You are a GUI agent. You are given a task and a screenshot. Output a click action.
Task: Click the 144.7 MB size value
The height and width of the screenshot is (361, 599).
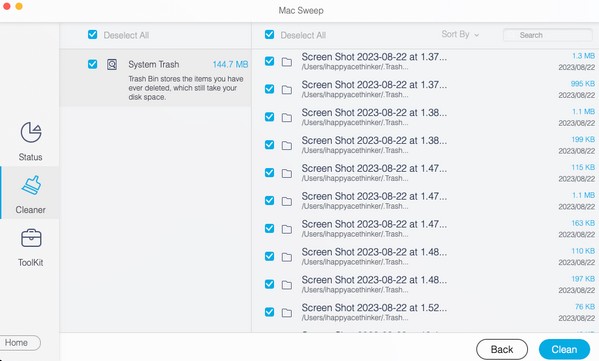coord(230,64)
